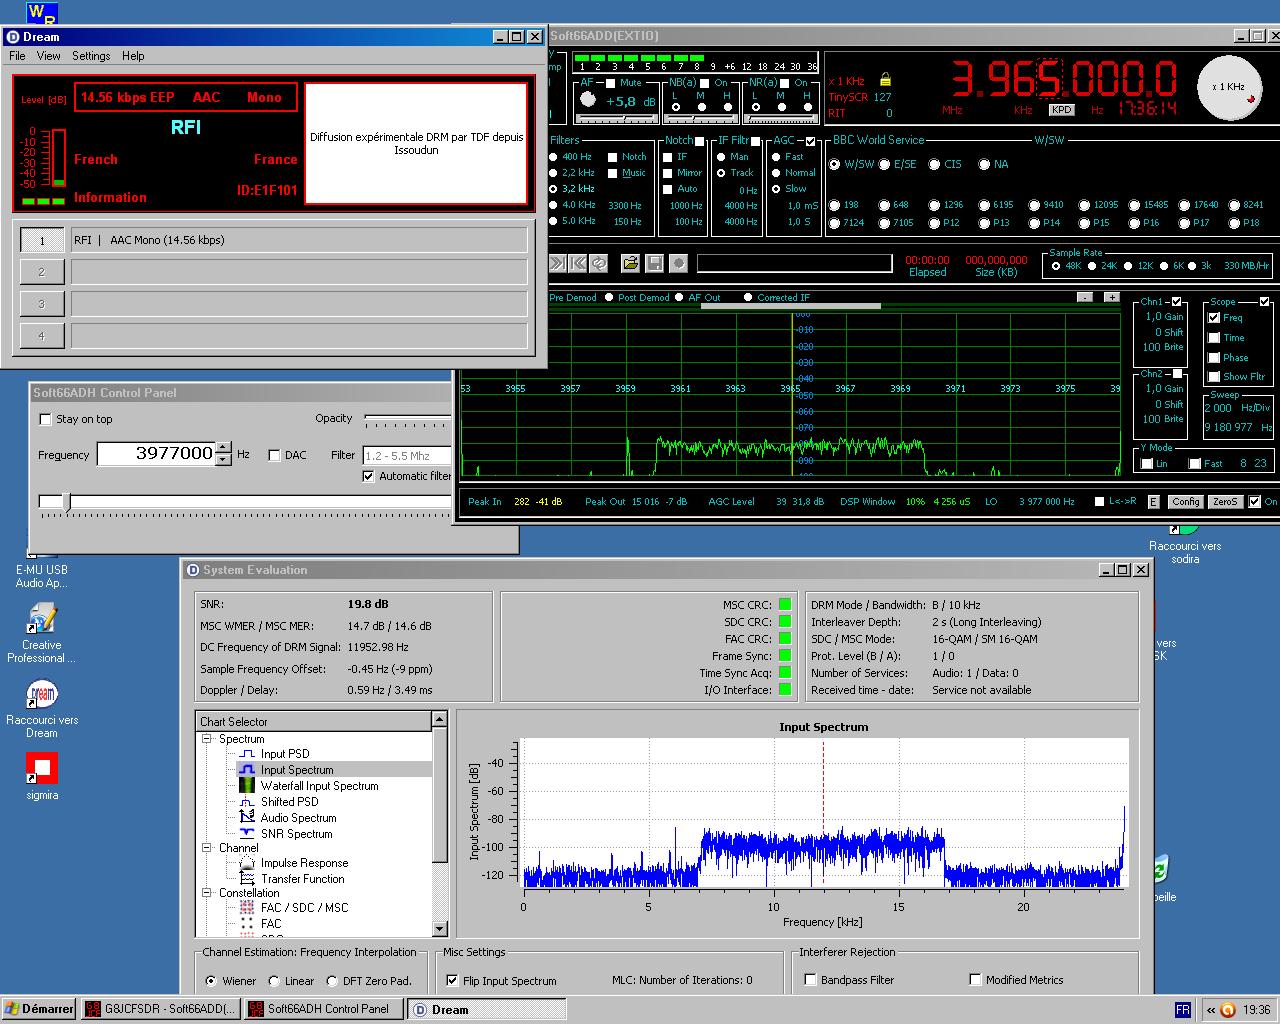1280x1024 pixels.
Task: Click the Config button in SDR window
Action: [x=1185, y=502]
